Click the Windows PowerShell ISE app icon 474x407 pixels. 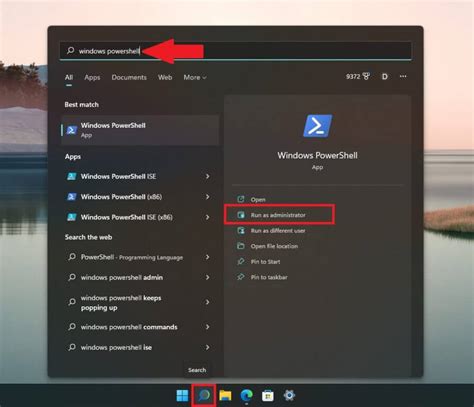tap(72, 176)
